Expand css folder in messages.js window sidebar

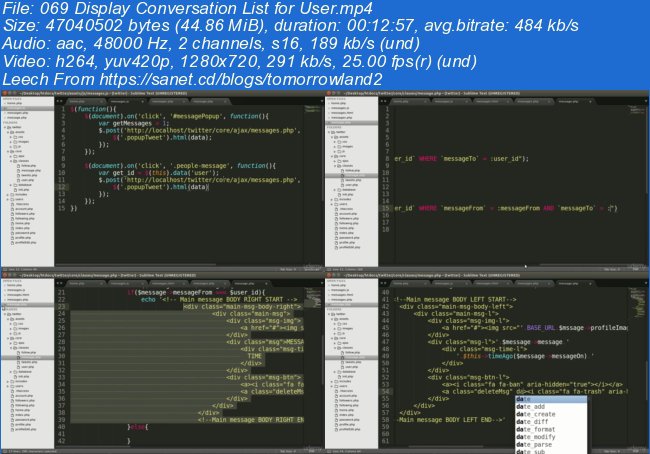pyautogui.click(x=11, y=137)
